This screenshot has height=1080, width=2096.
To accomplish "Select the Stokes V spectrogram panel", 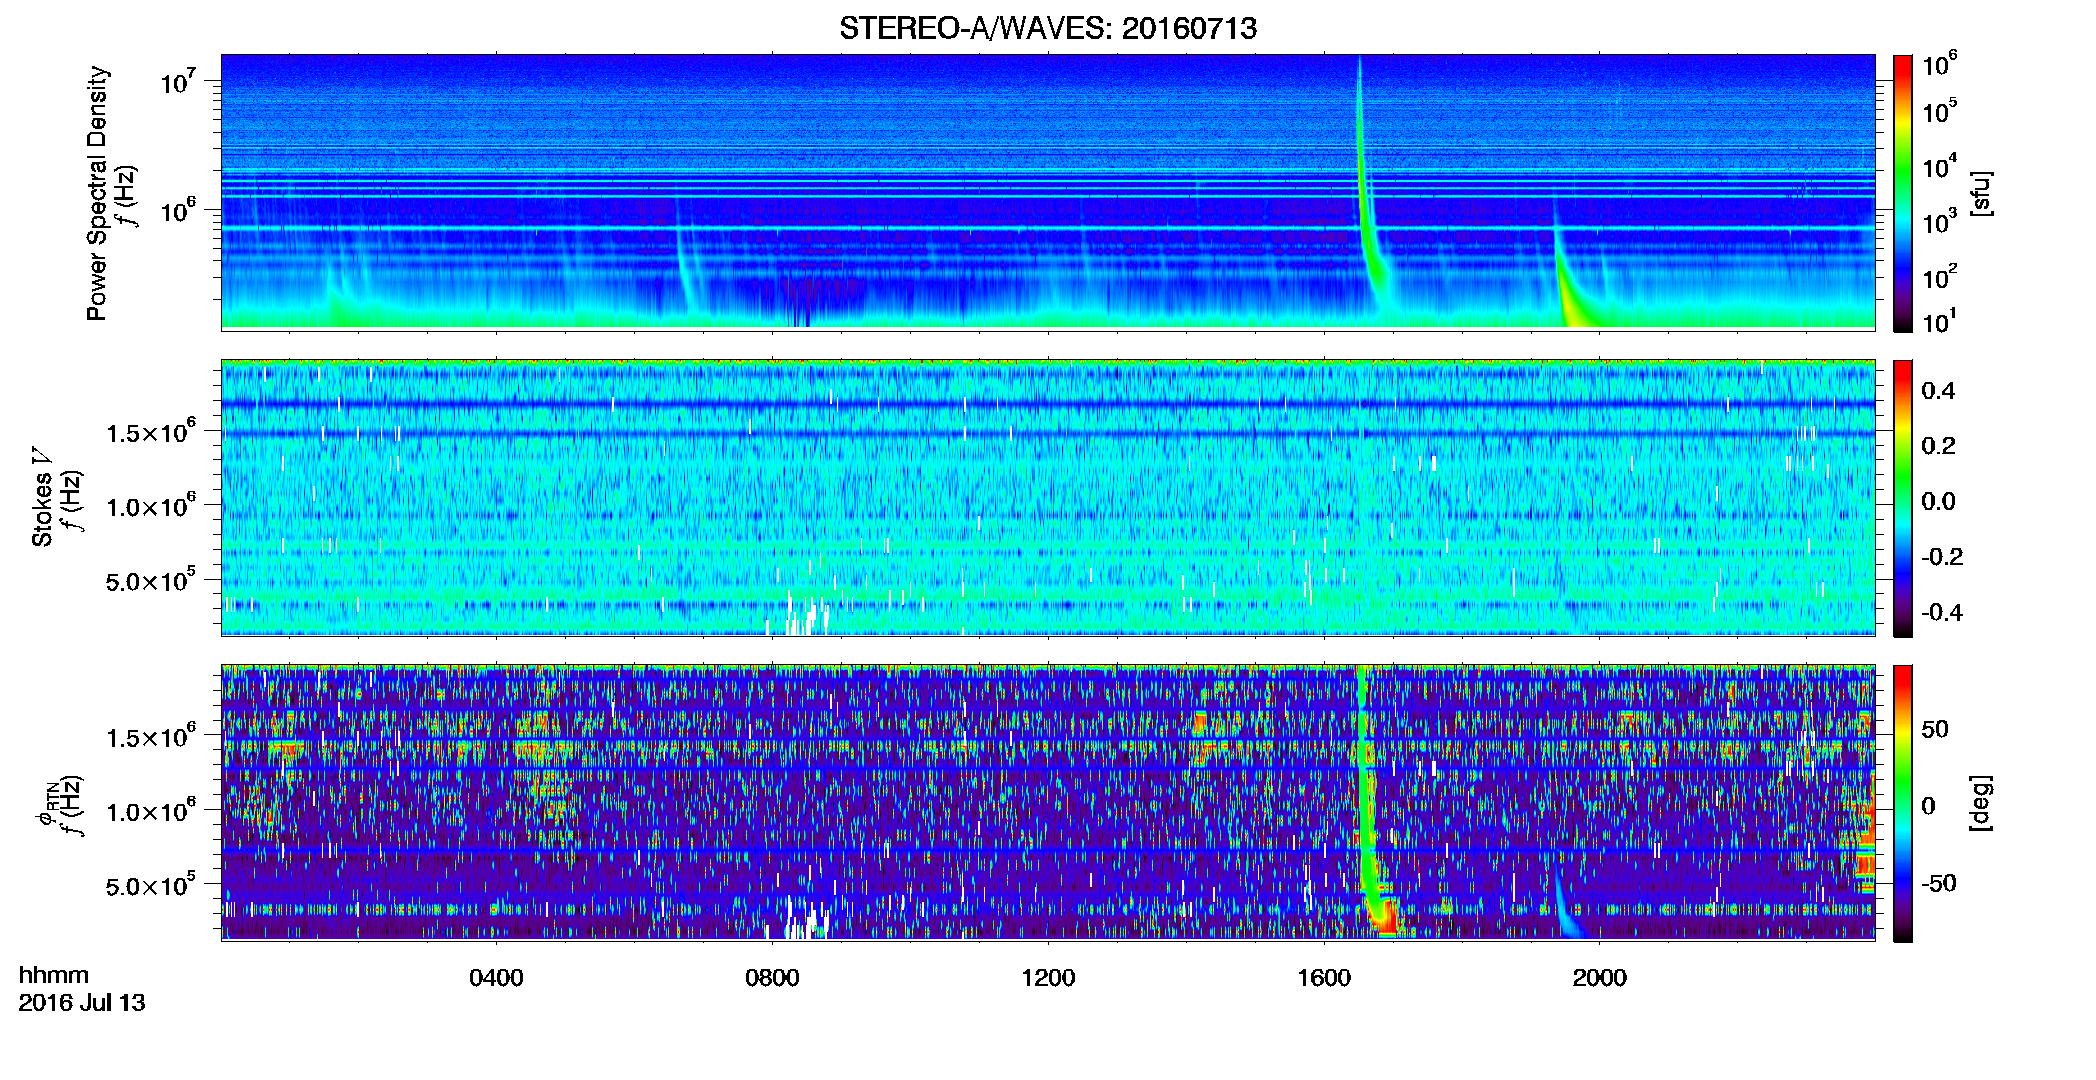I will (1048, 497).
